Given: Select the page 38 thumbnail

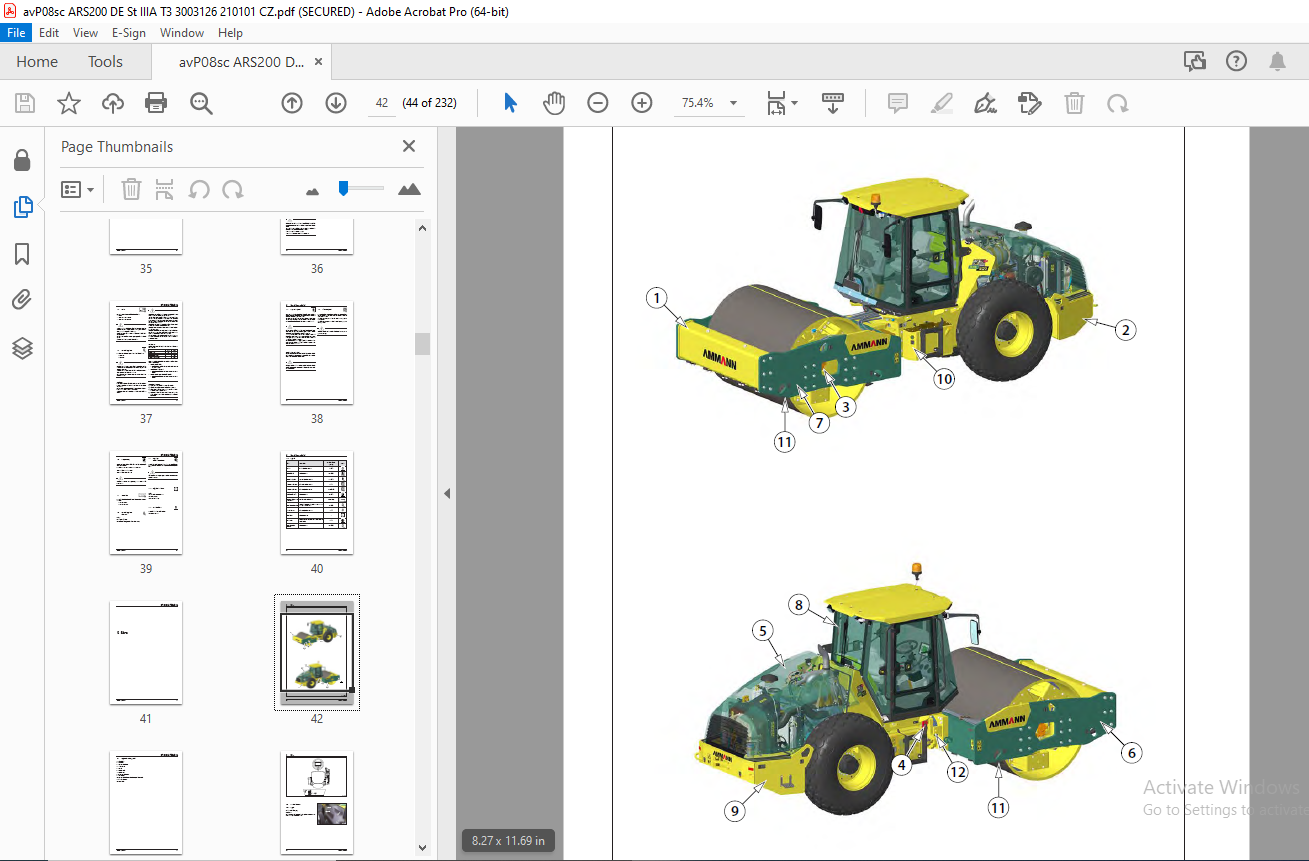Looking at the screenshot, I should tap(317, 352).
